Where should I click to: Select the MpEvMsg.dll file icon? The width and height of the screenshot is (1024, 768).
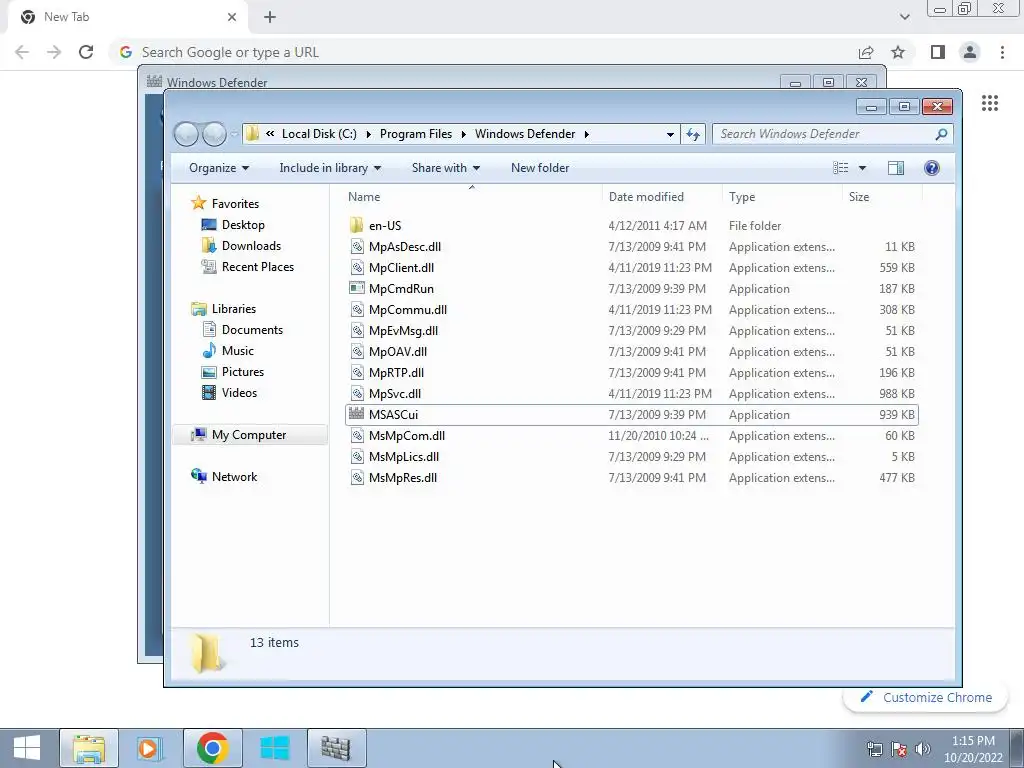357,330
